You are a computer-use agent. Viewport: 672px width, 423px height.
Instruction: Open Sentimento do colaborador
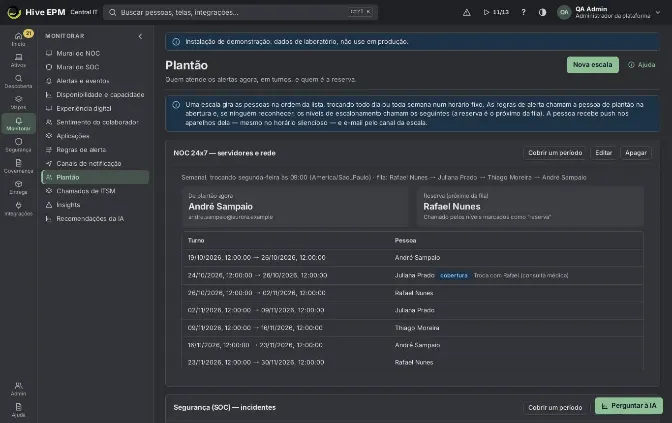[95, 122]
